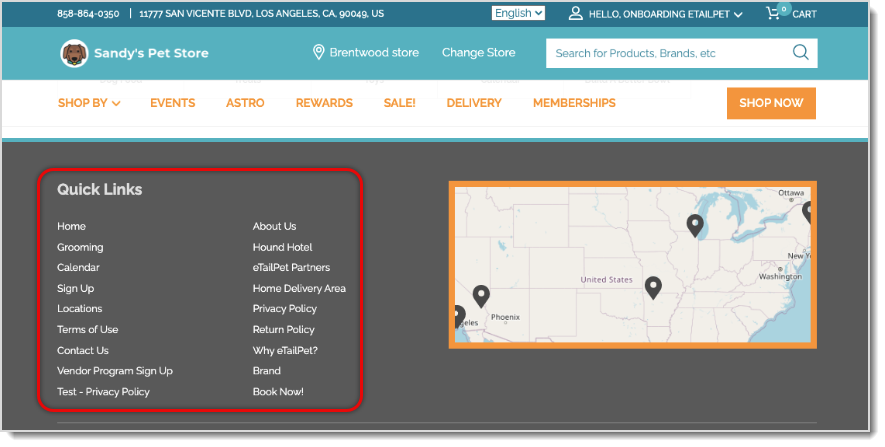Click the Washington label on the map
This screenshot has height=447, width=885.
coord(780,277)
